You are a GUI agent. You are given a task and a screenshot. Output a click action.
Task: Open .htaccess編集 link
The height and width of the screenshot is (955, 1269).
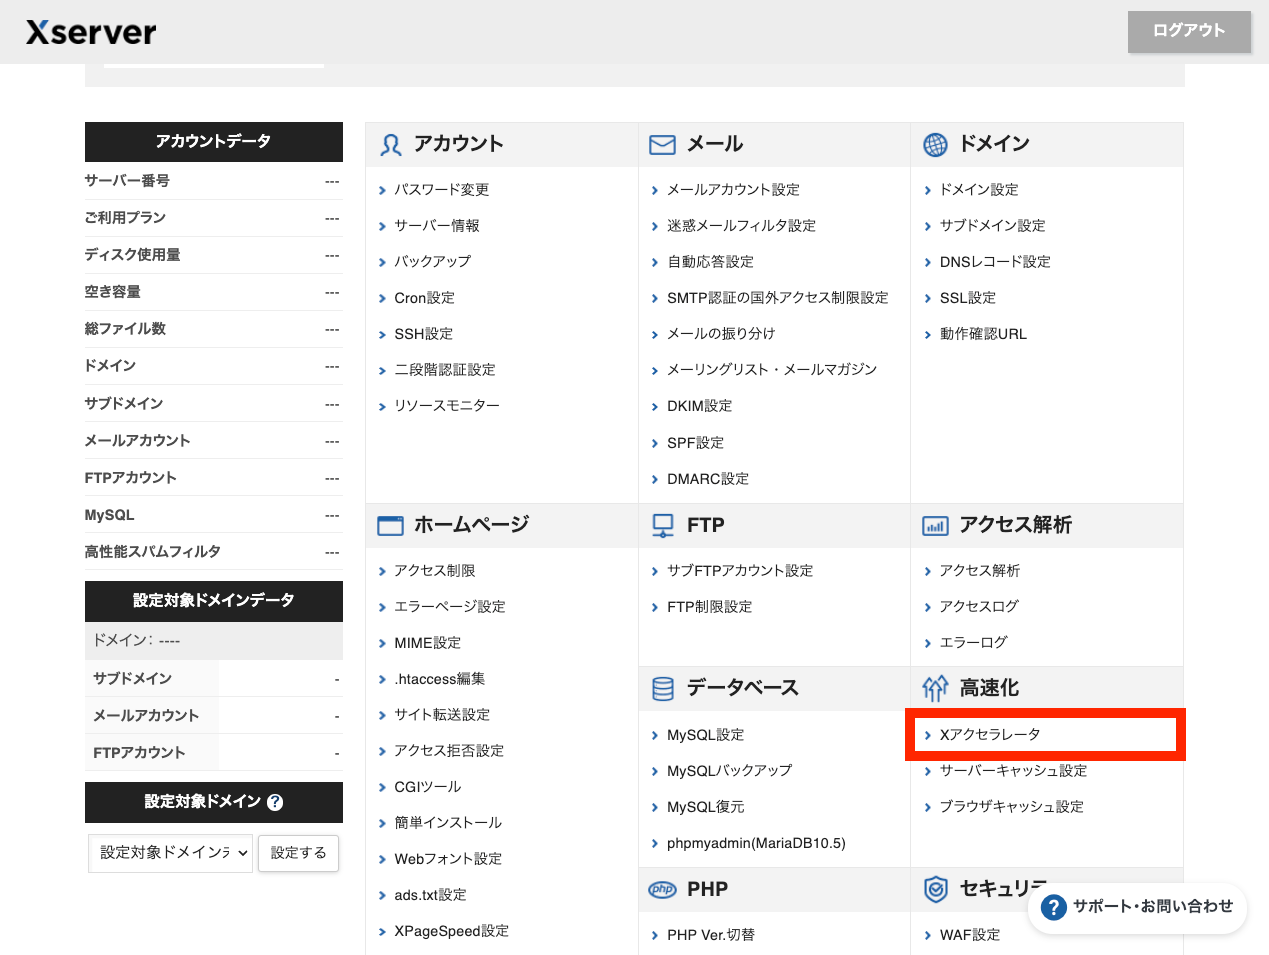439,678
